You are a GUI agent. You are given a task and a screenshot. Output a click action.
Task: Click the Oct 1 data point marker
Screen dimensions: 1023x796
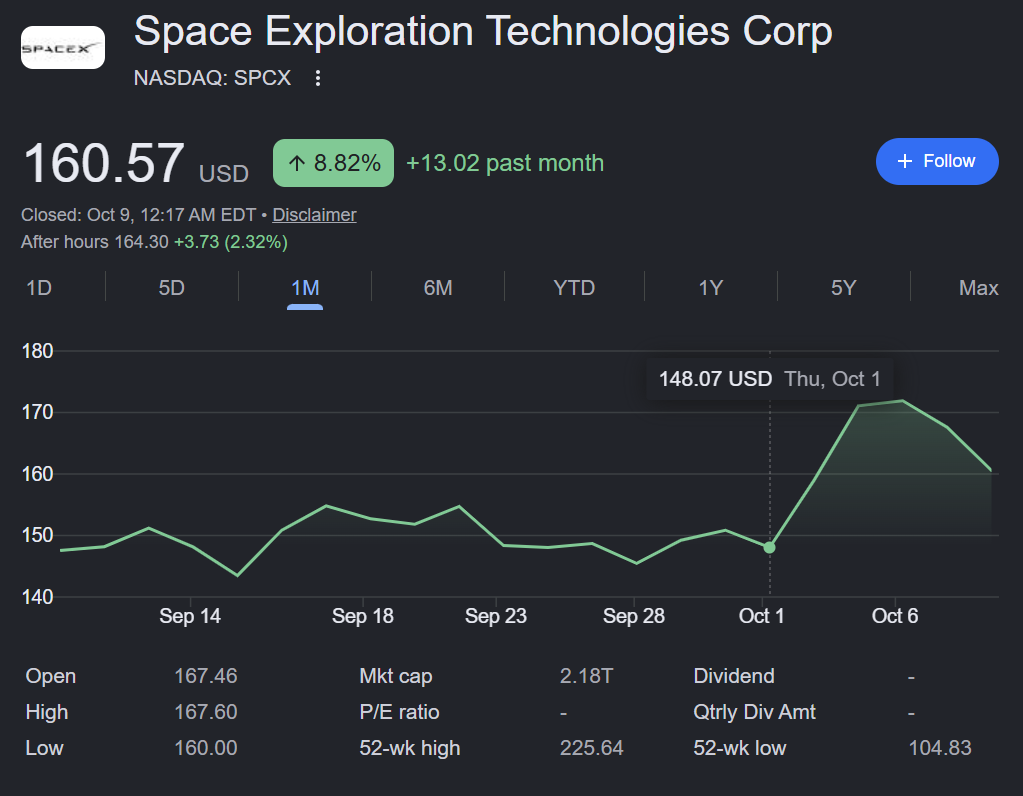[x=770, y=547]
